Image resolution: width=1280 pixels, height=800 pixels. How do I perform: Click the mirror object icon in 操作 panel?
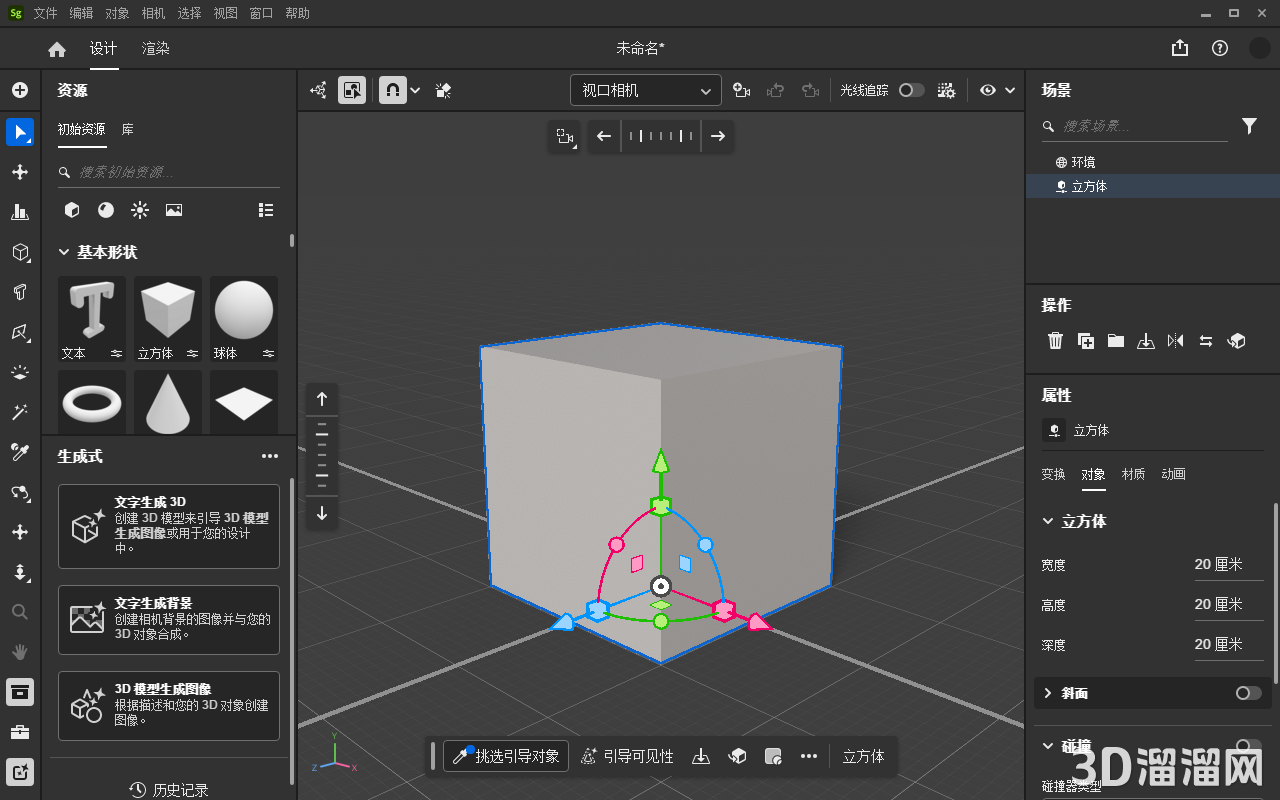(1176, 340)
